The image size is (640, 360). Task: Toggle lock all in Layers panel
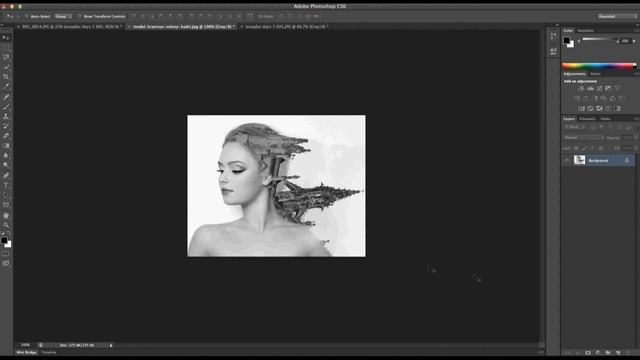point(601,148)
